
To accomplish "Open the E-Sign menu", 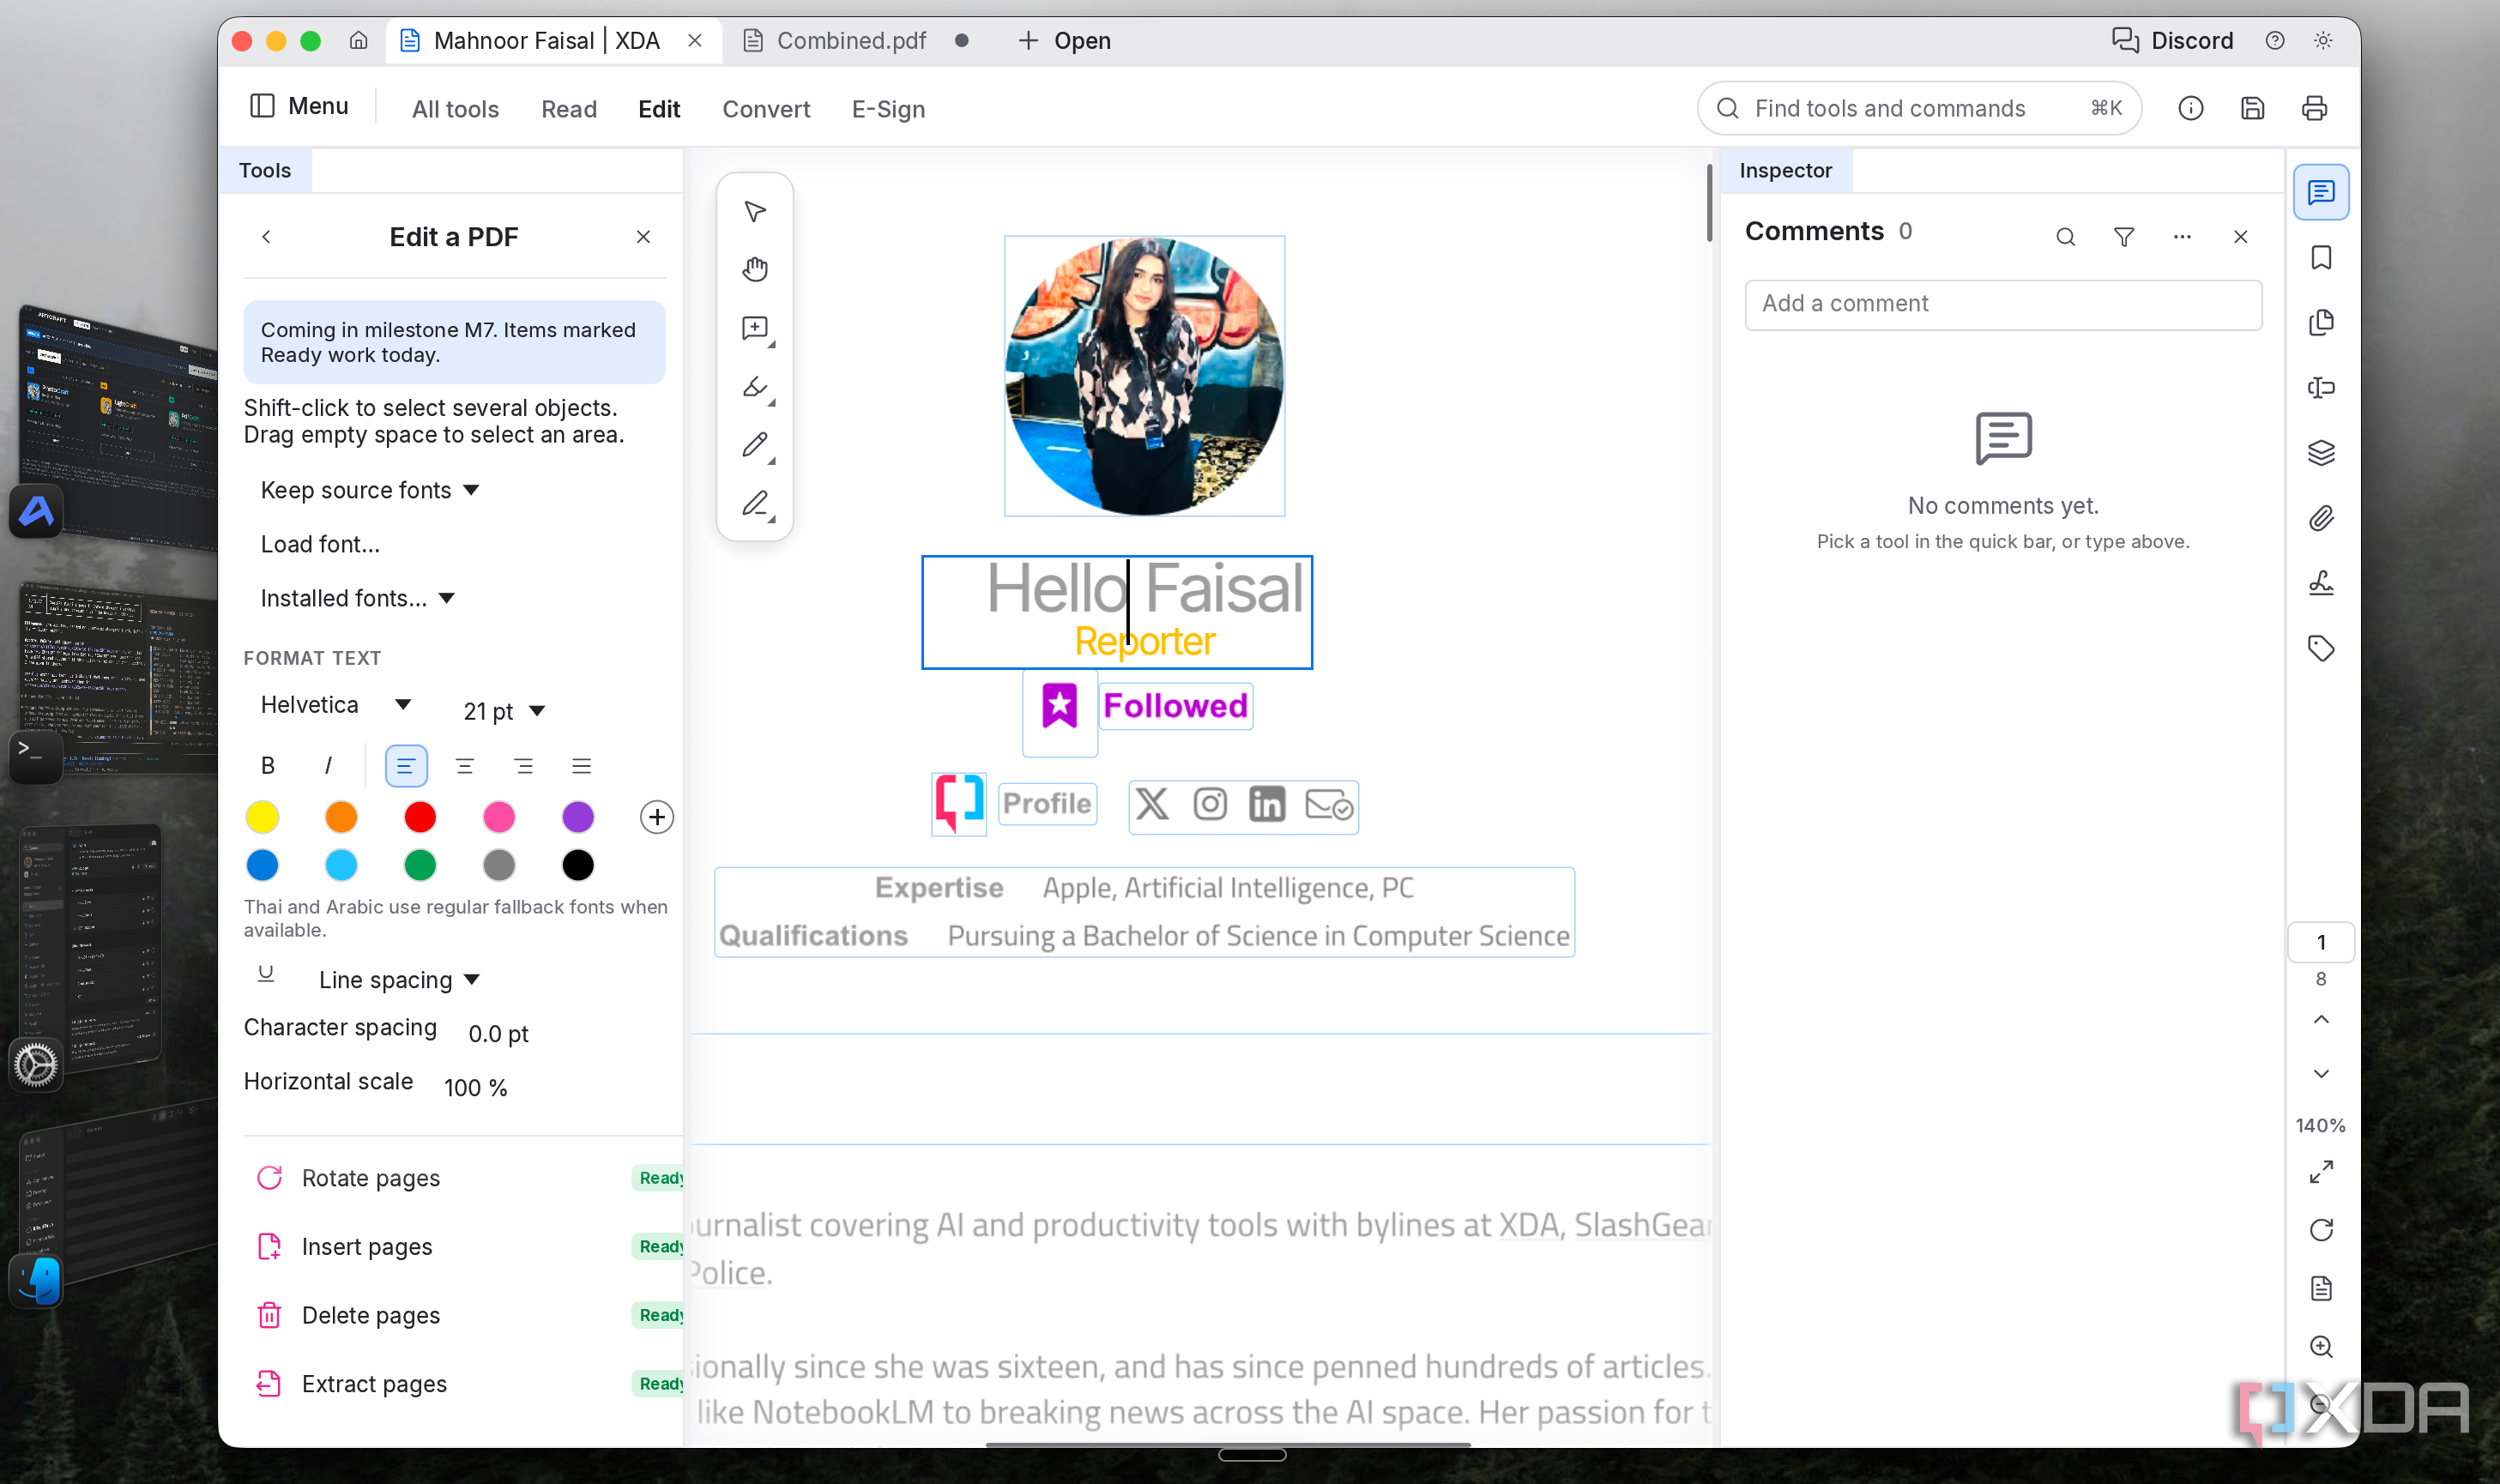I will pyautogui.click(x=888, y=109).
